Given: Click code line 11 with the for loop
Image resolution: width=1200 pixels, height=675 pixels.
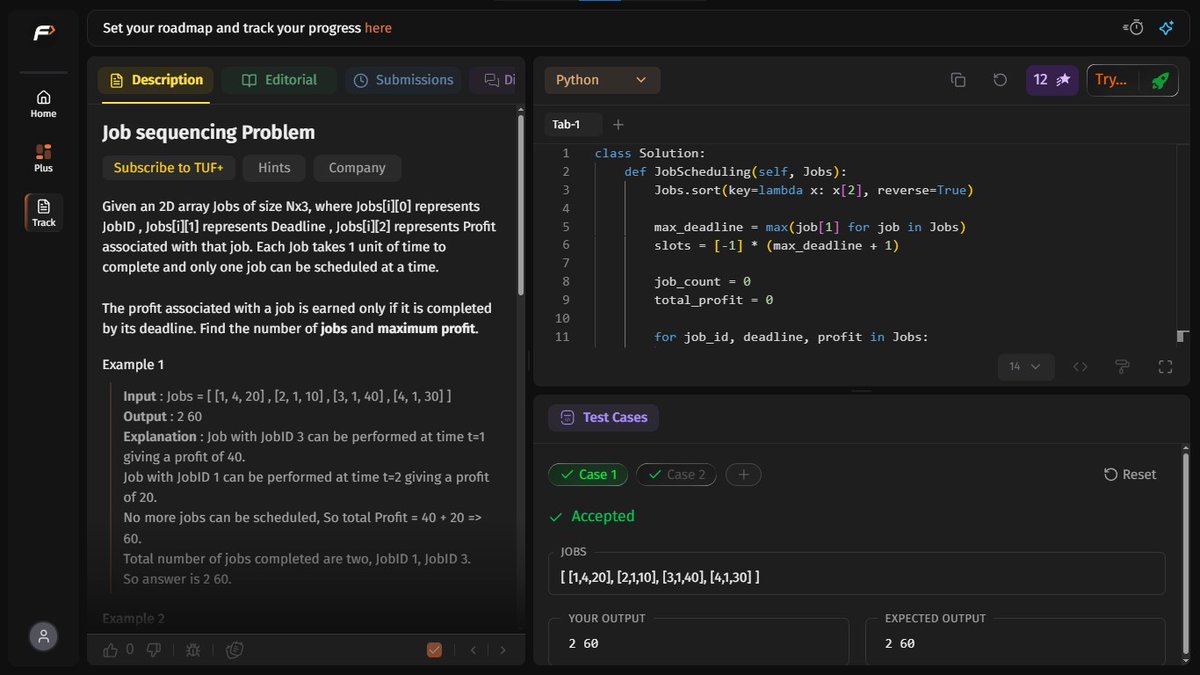Looking at the screenshot, I should point(791,337).
